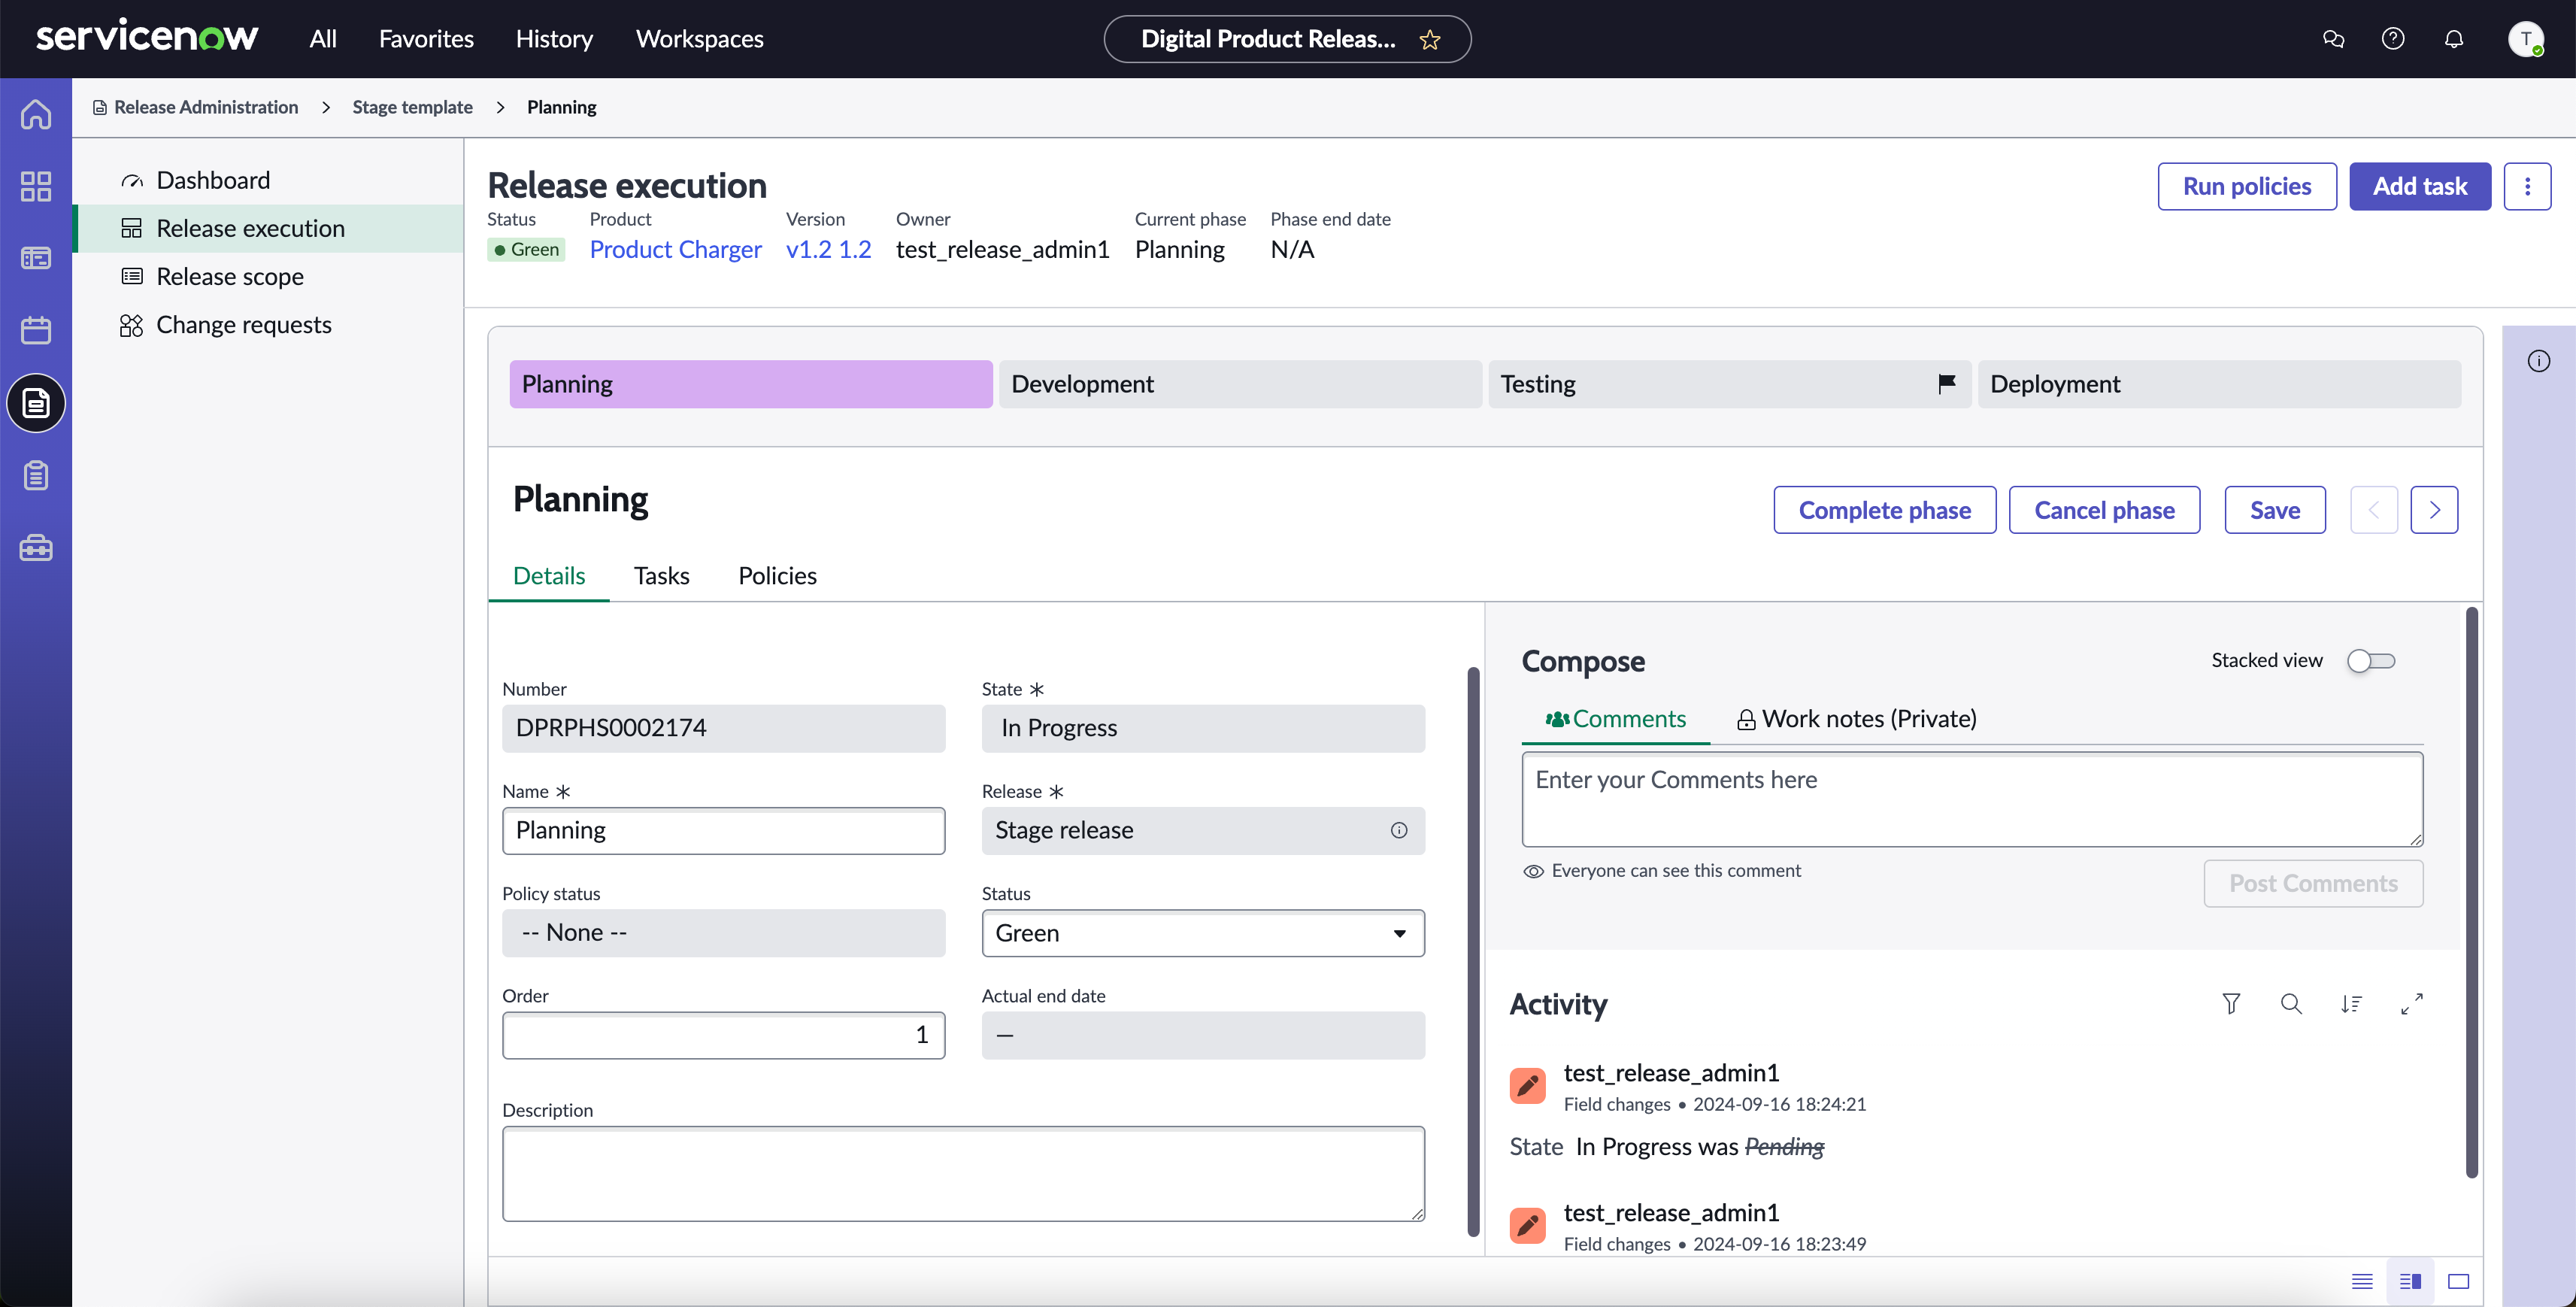Open the info panel icon on right edge

[2539, 361]
